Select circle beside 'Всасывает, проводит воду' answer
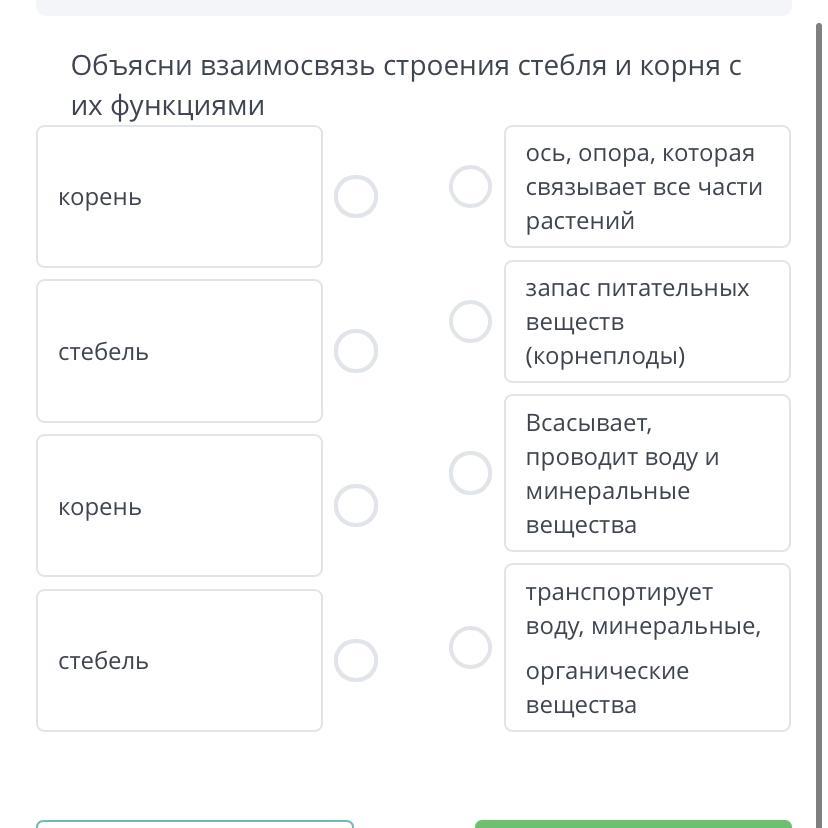The image size is (828, 828). tap(471, 473)
